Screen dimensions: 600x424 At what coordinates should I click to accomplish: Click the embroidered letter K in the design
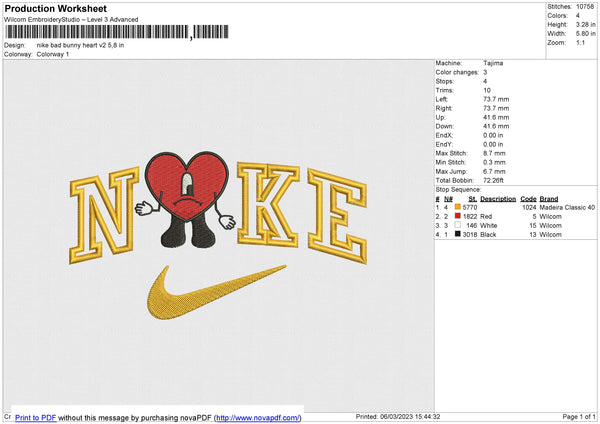coord(268,204)
